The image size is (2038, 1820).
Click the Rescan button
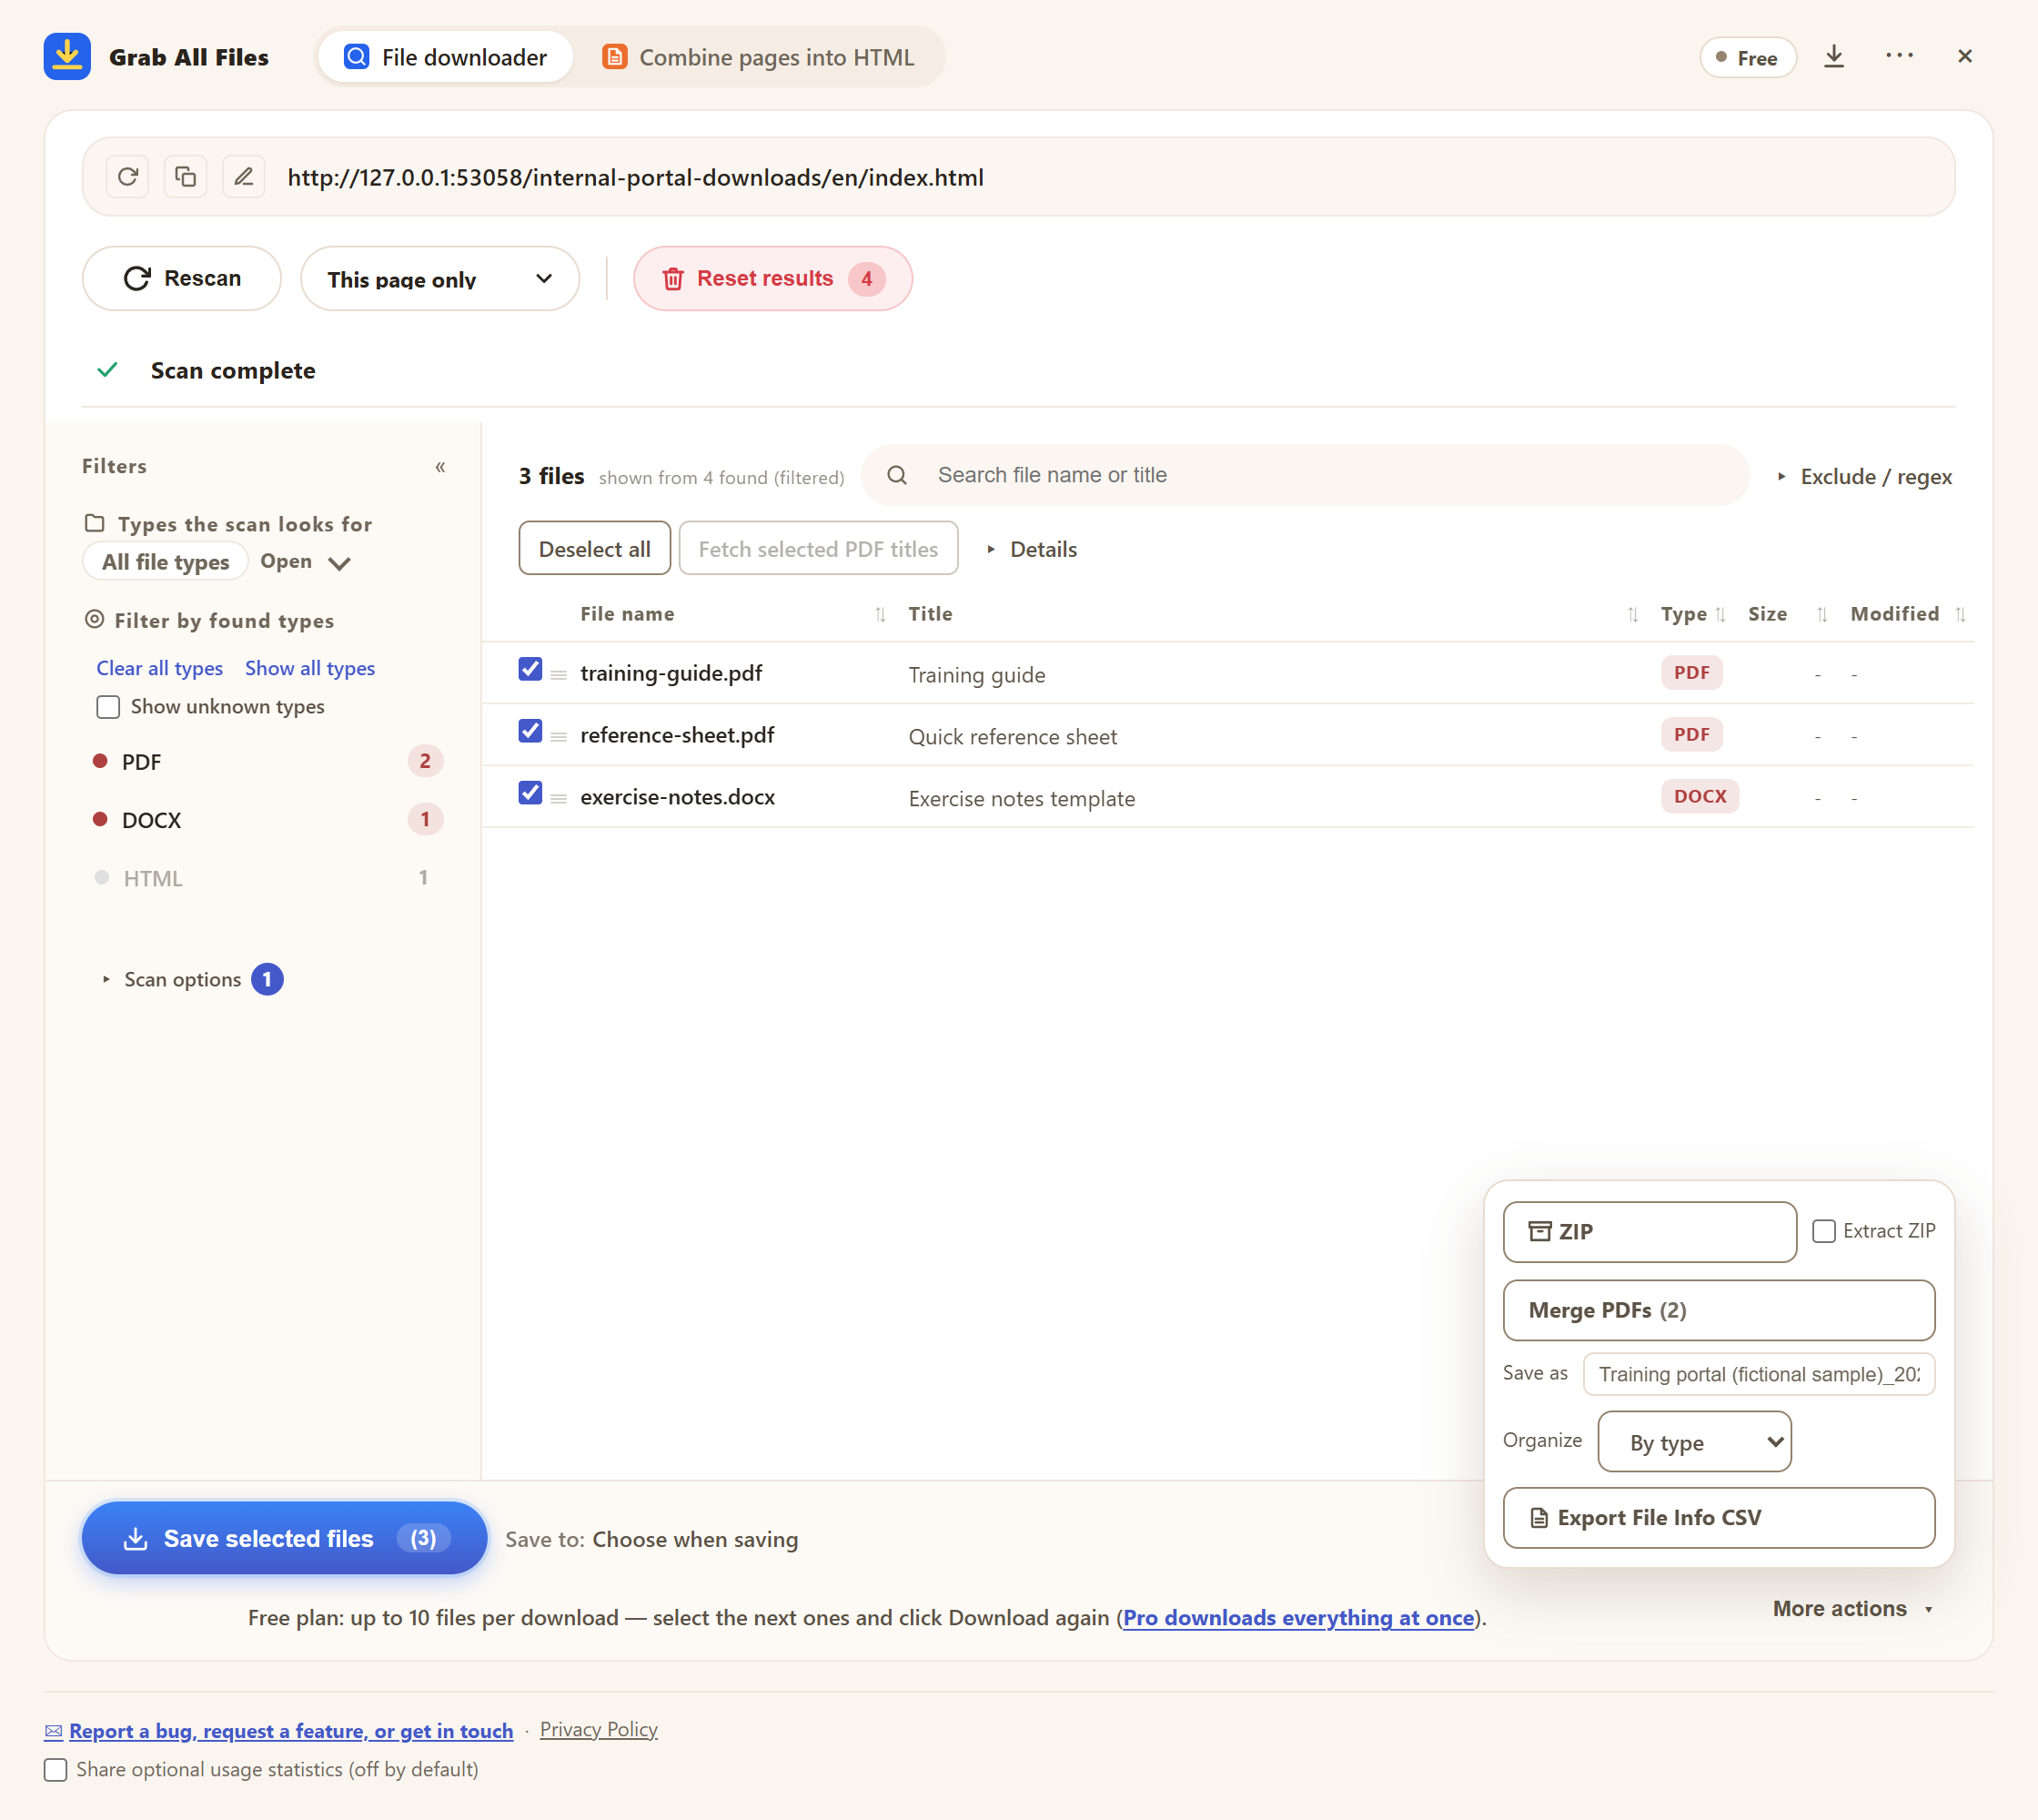point(182,278)
